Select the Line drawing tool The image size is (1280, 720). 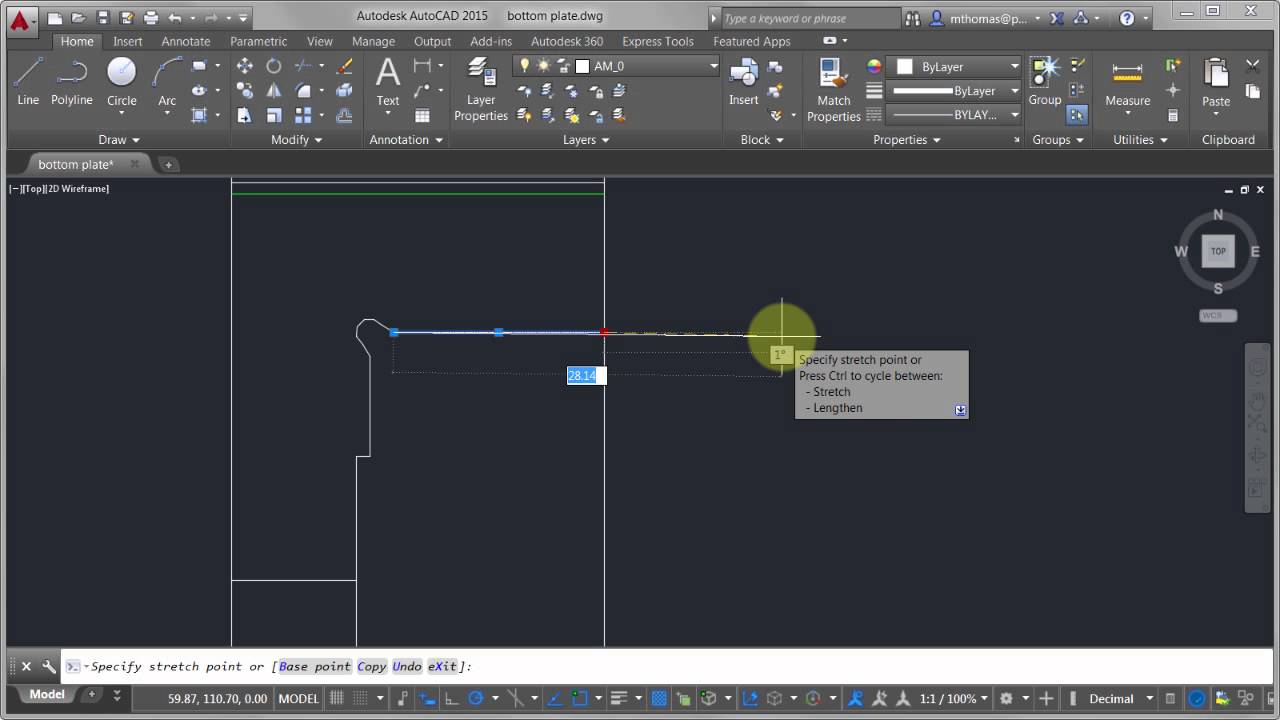pos(28,81)
